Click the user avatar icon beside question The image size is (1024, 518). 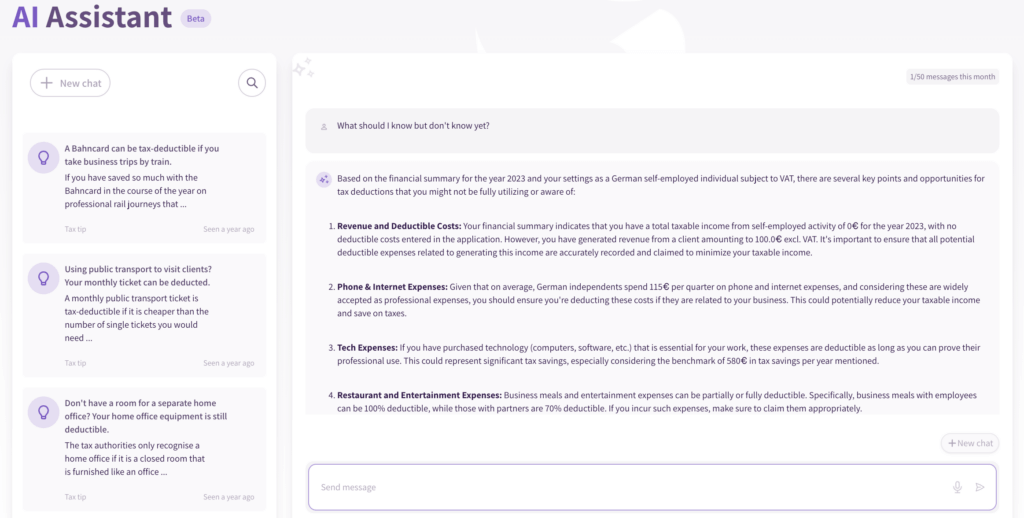tap(324, 127)
